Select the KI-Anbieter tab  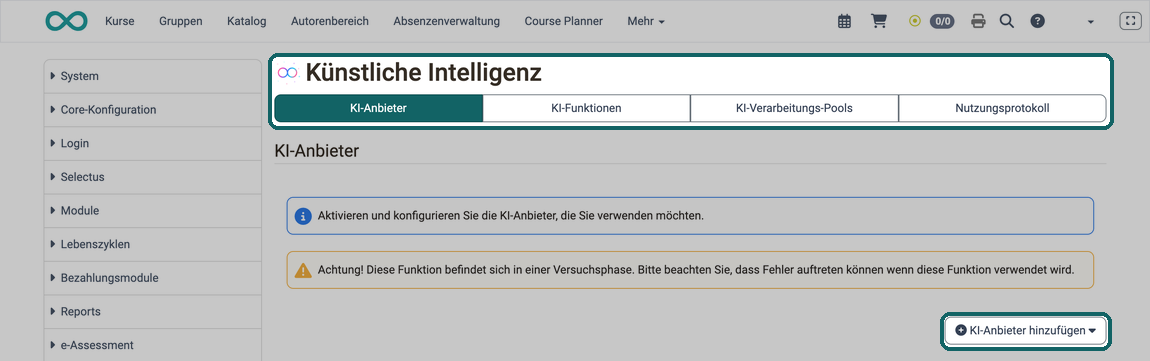point(378,108)
